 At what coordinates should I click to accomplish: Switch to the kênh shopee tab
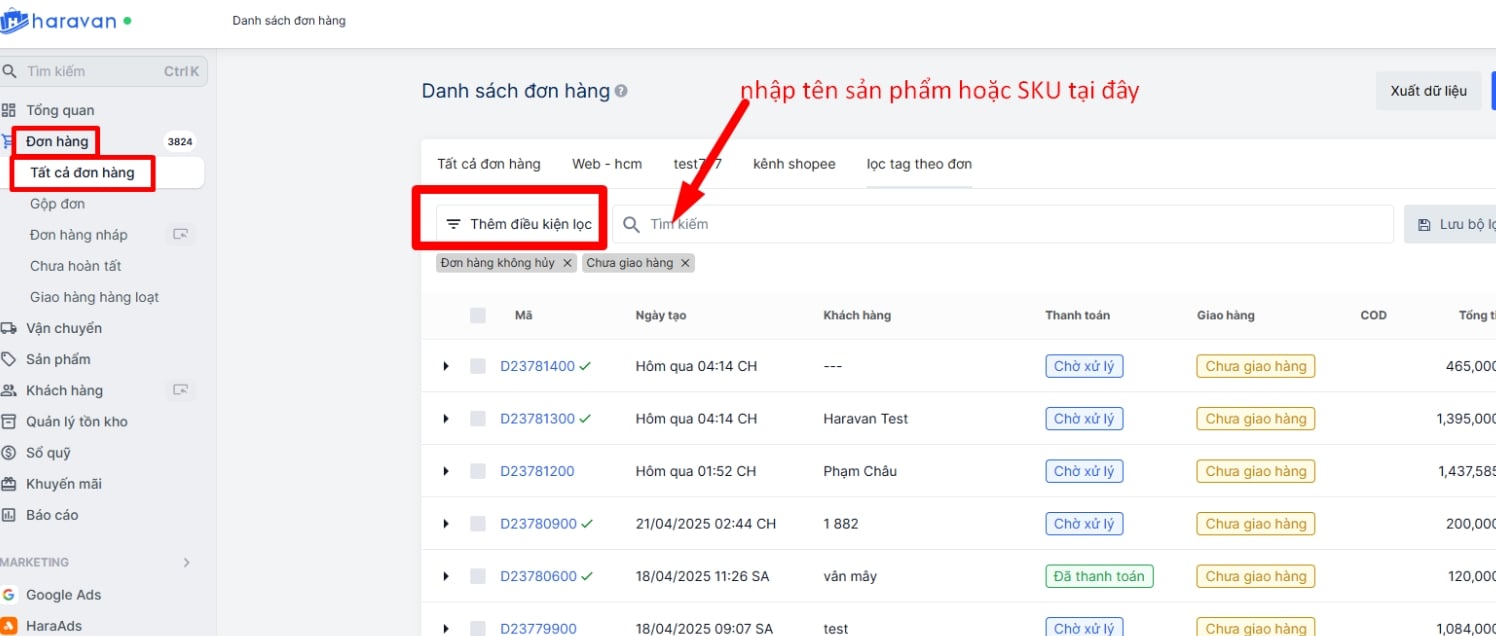794,164
